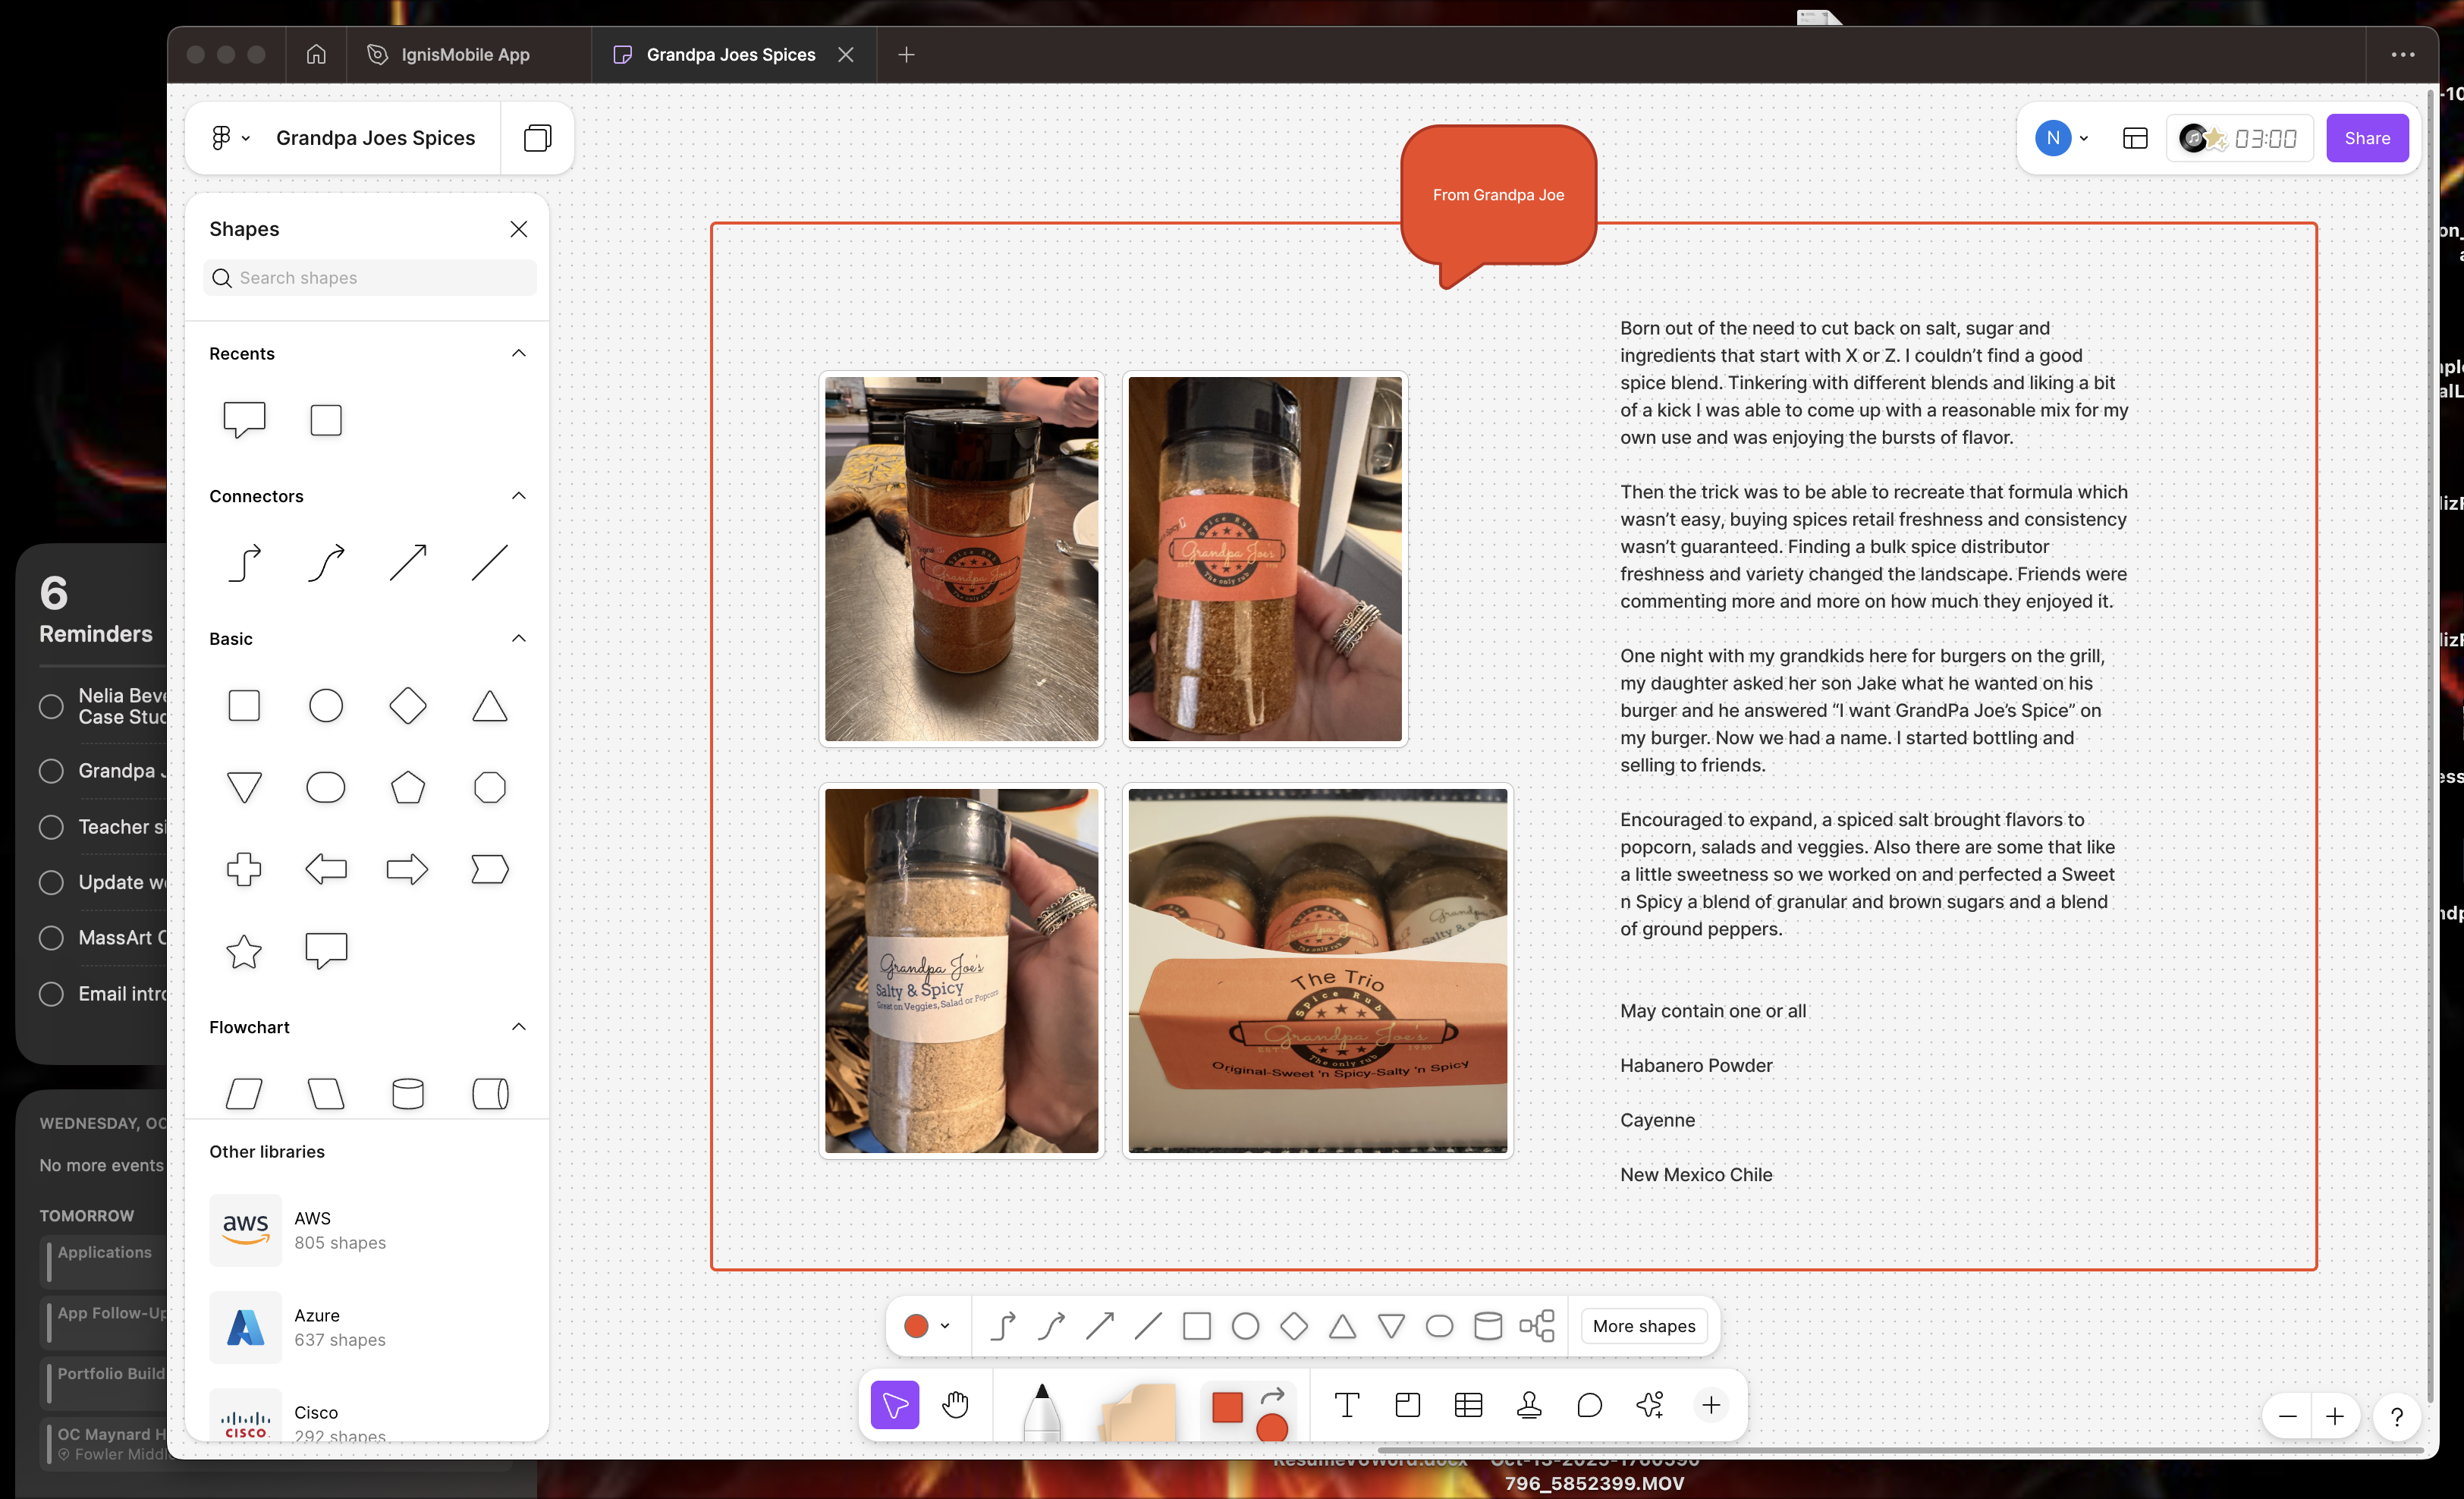2464x1499 pixels.
Task: Choose the cylinder shape in Flowchart section
Action: click(408, 1094)
